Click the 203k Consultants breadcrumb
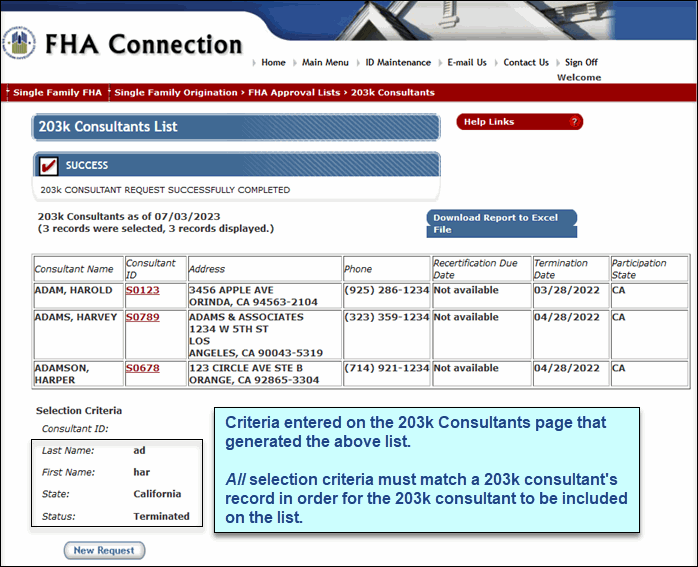This screenshot has width=698, height=567. (x=393, y=93)
